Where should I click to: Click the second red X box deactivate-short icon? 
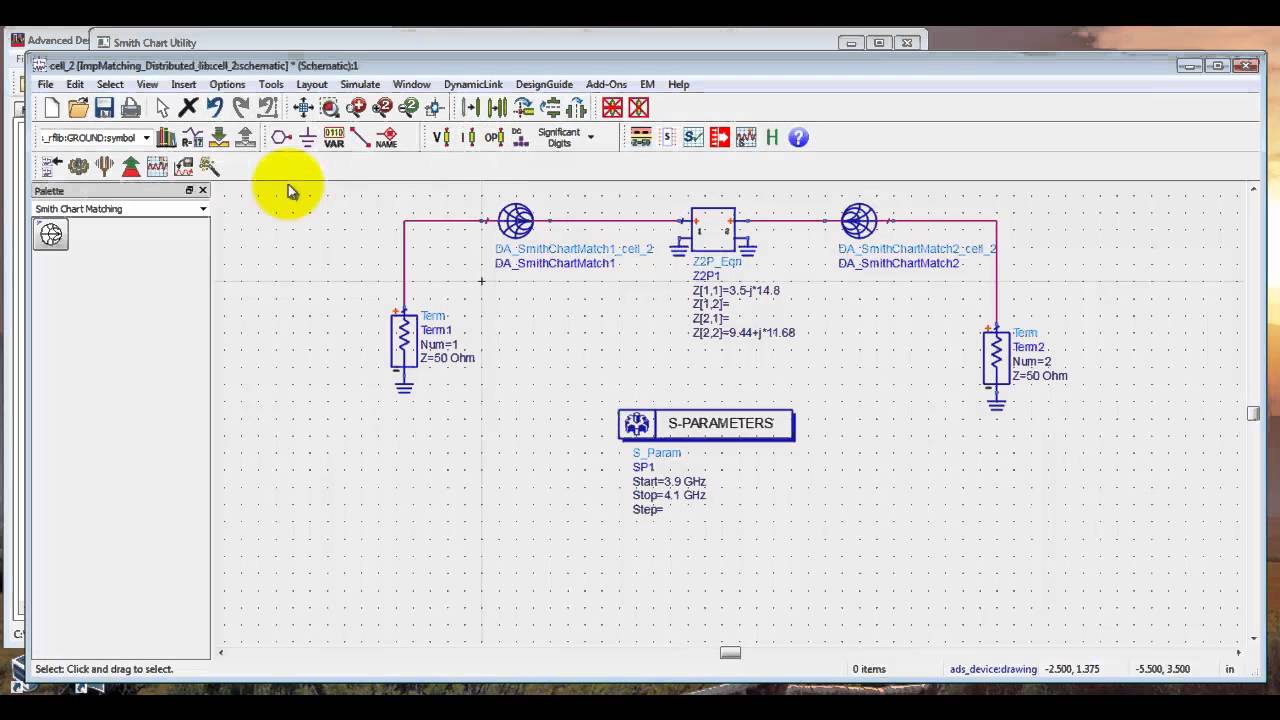point(638,108)
